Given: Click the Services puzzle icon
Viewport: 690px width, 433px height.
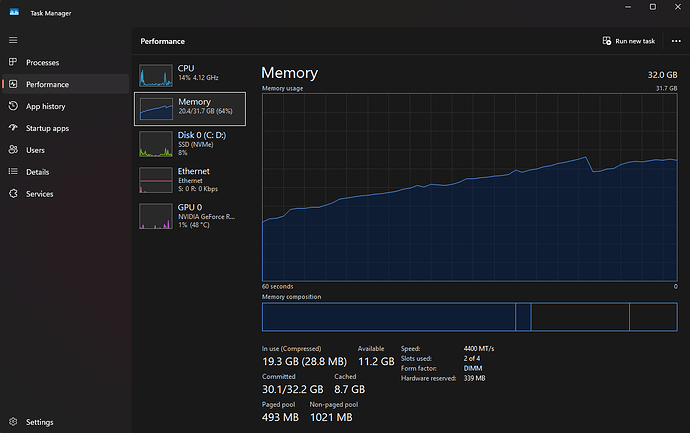Looking at the screenshot, I should point(13,194).
